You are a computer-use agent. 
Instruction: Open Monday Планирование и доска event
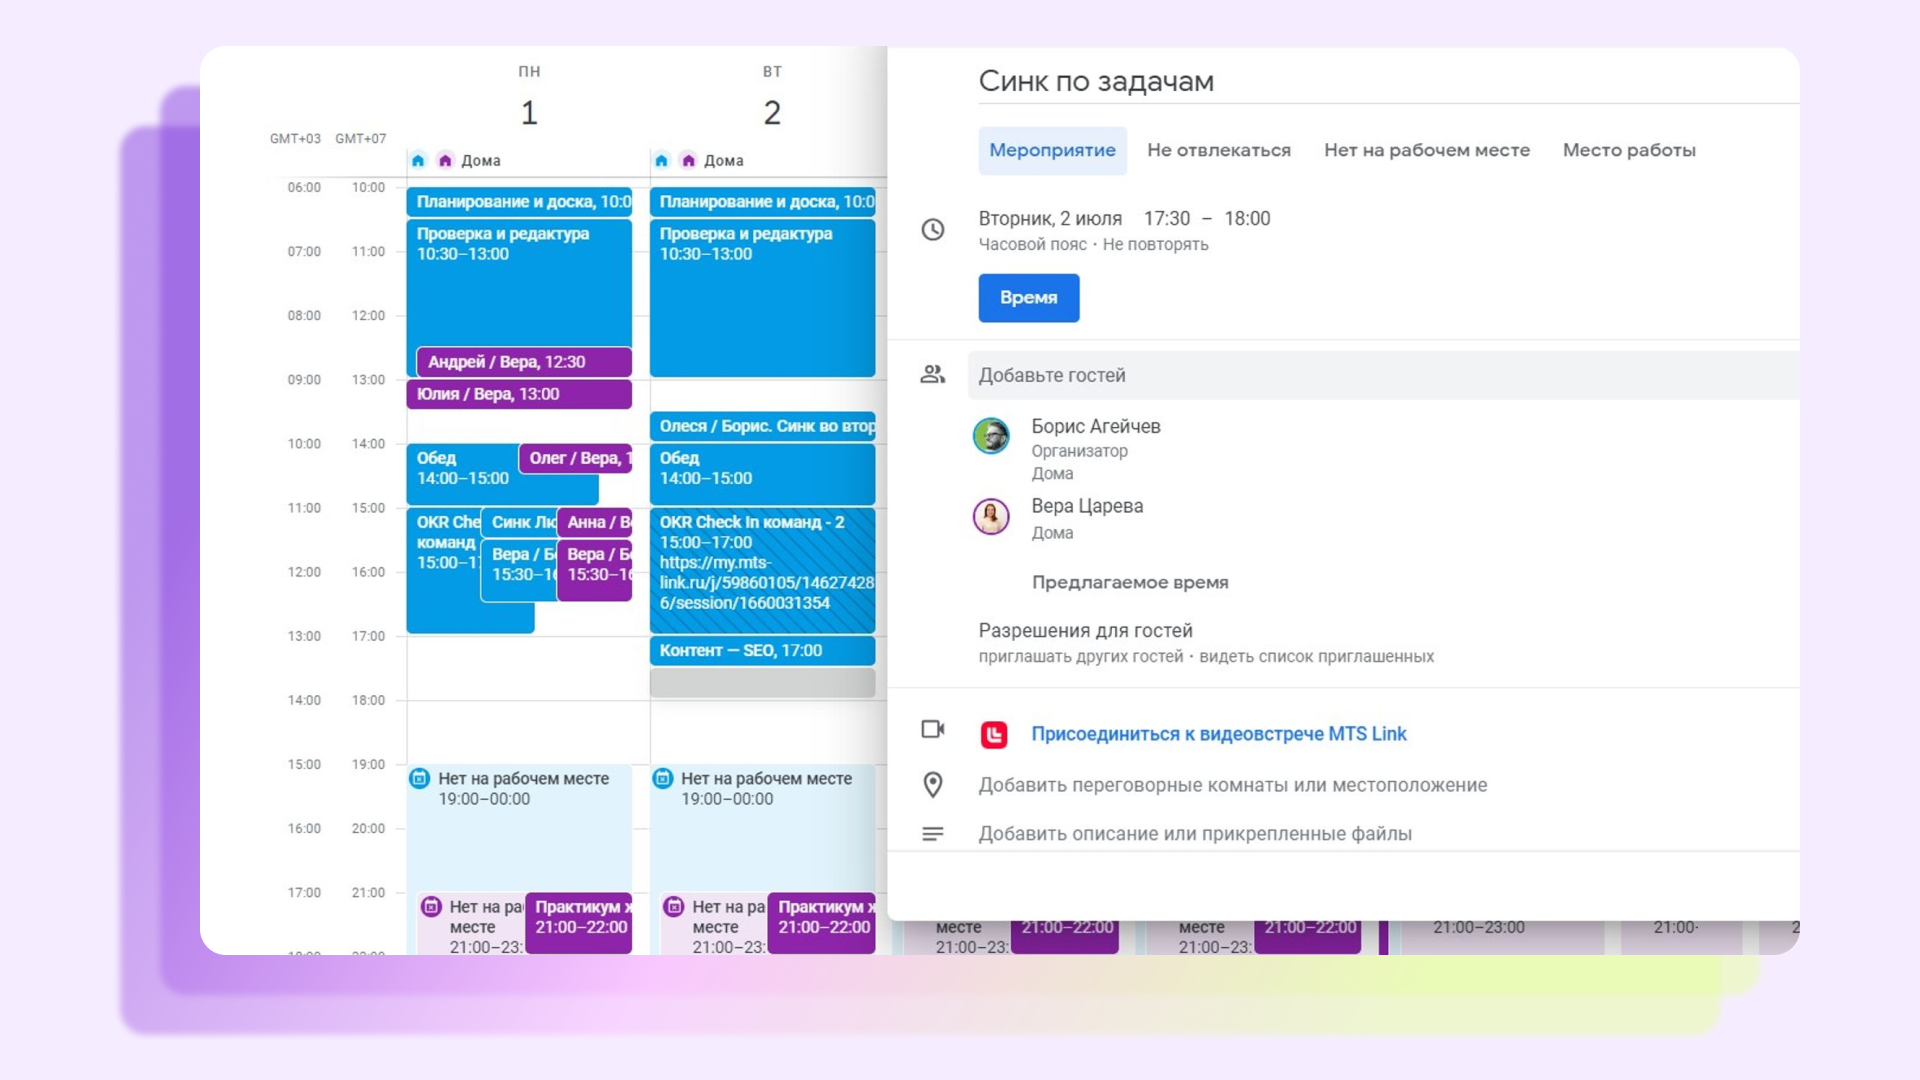[x=519, y=202]
